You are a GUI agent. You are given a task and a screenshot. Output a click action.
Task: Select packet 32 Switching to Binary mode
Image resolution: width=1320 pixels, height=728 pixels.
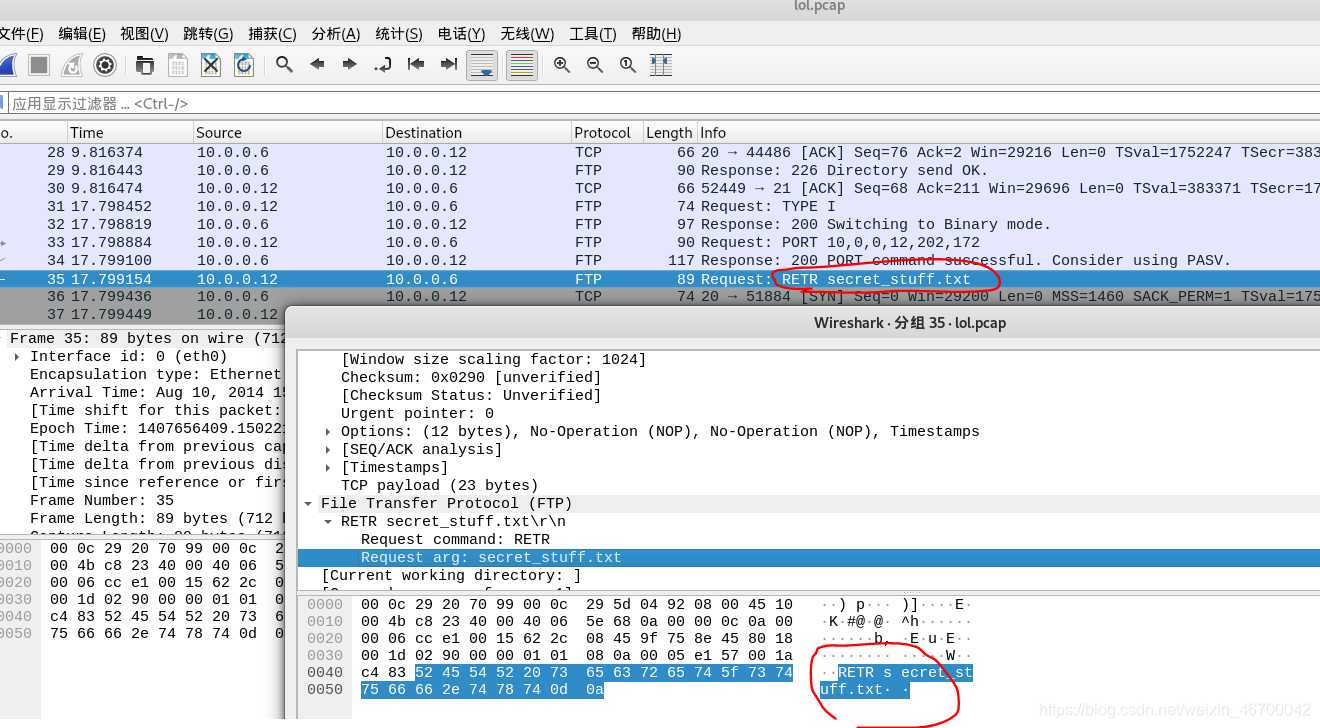(660, 224)
